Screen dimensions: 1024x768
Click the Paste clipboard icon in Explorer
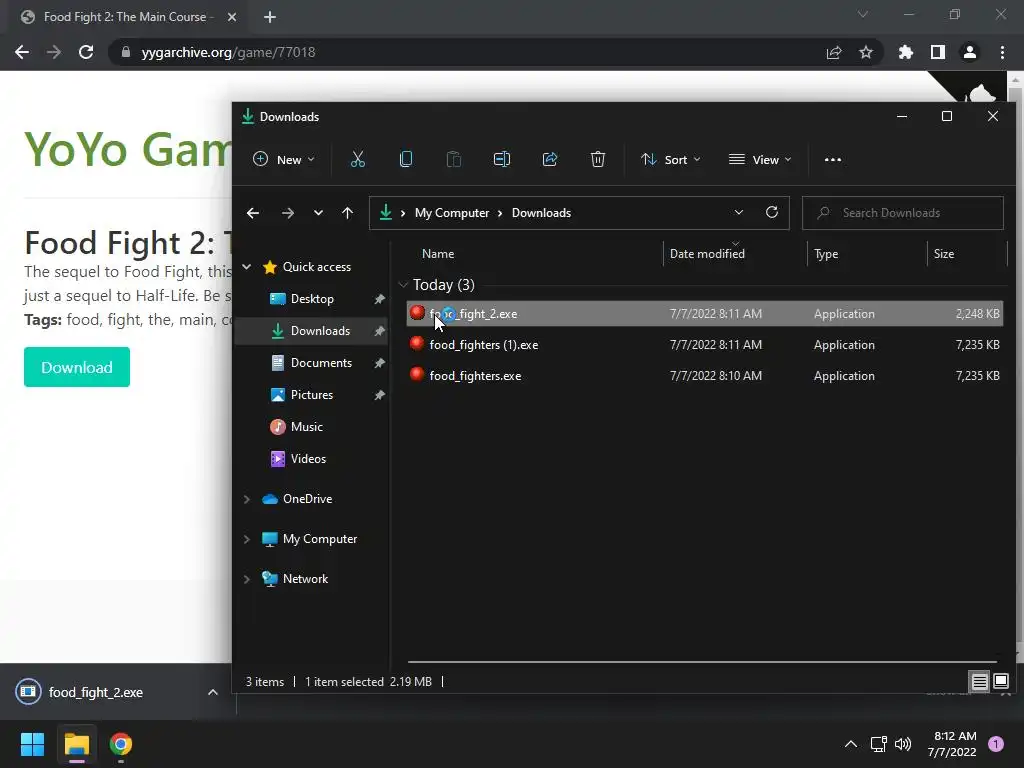point(453,159)
